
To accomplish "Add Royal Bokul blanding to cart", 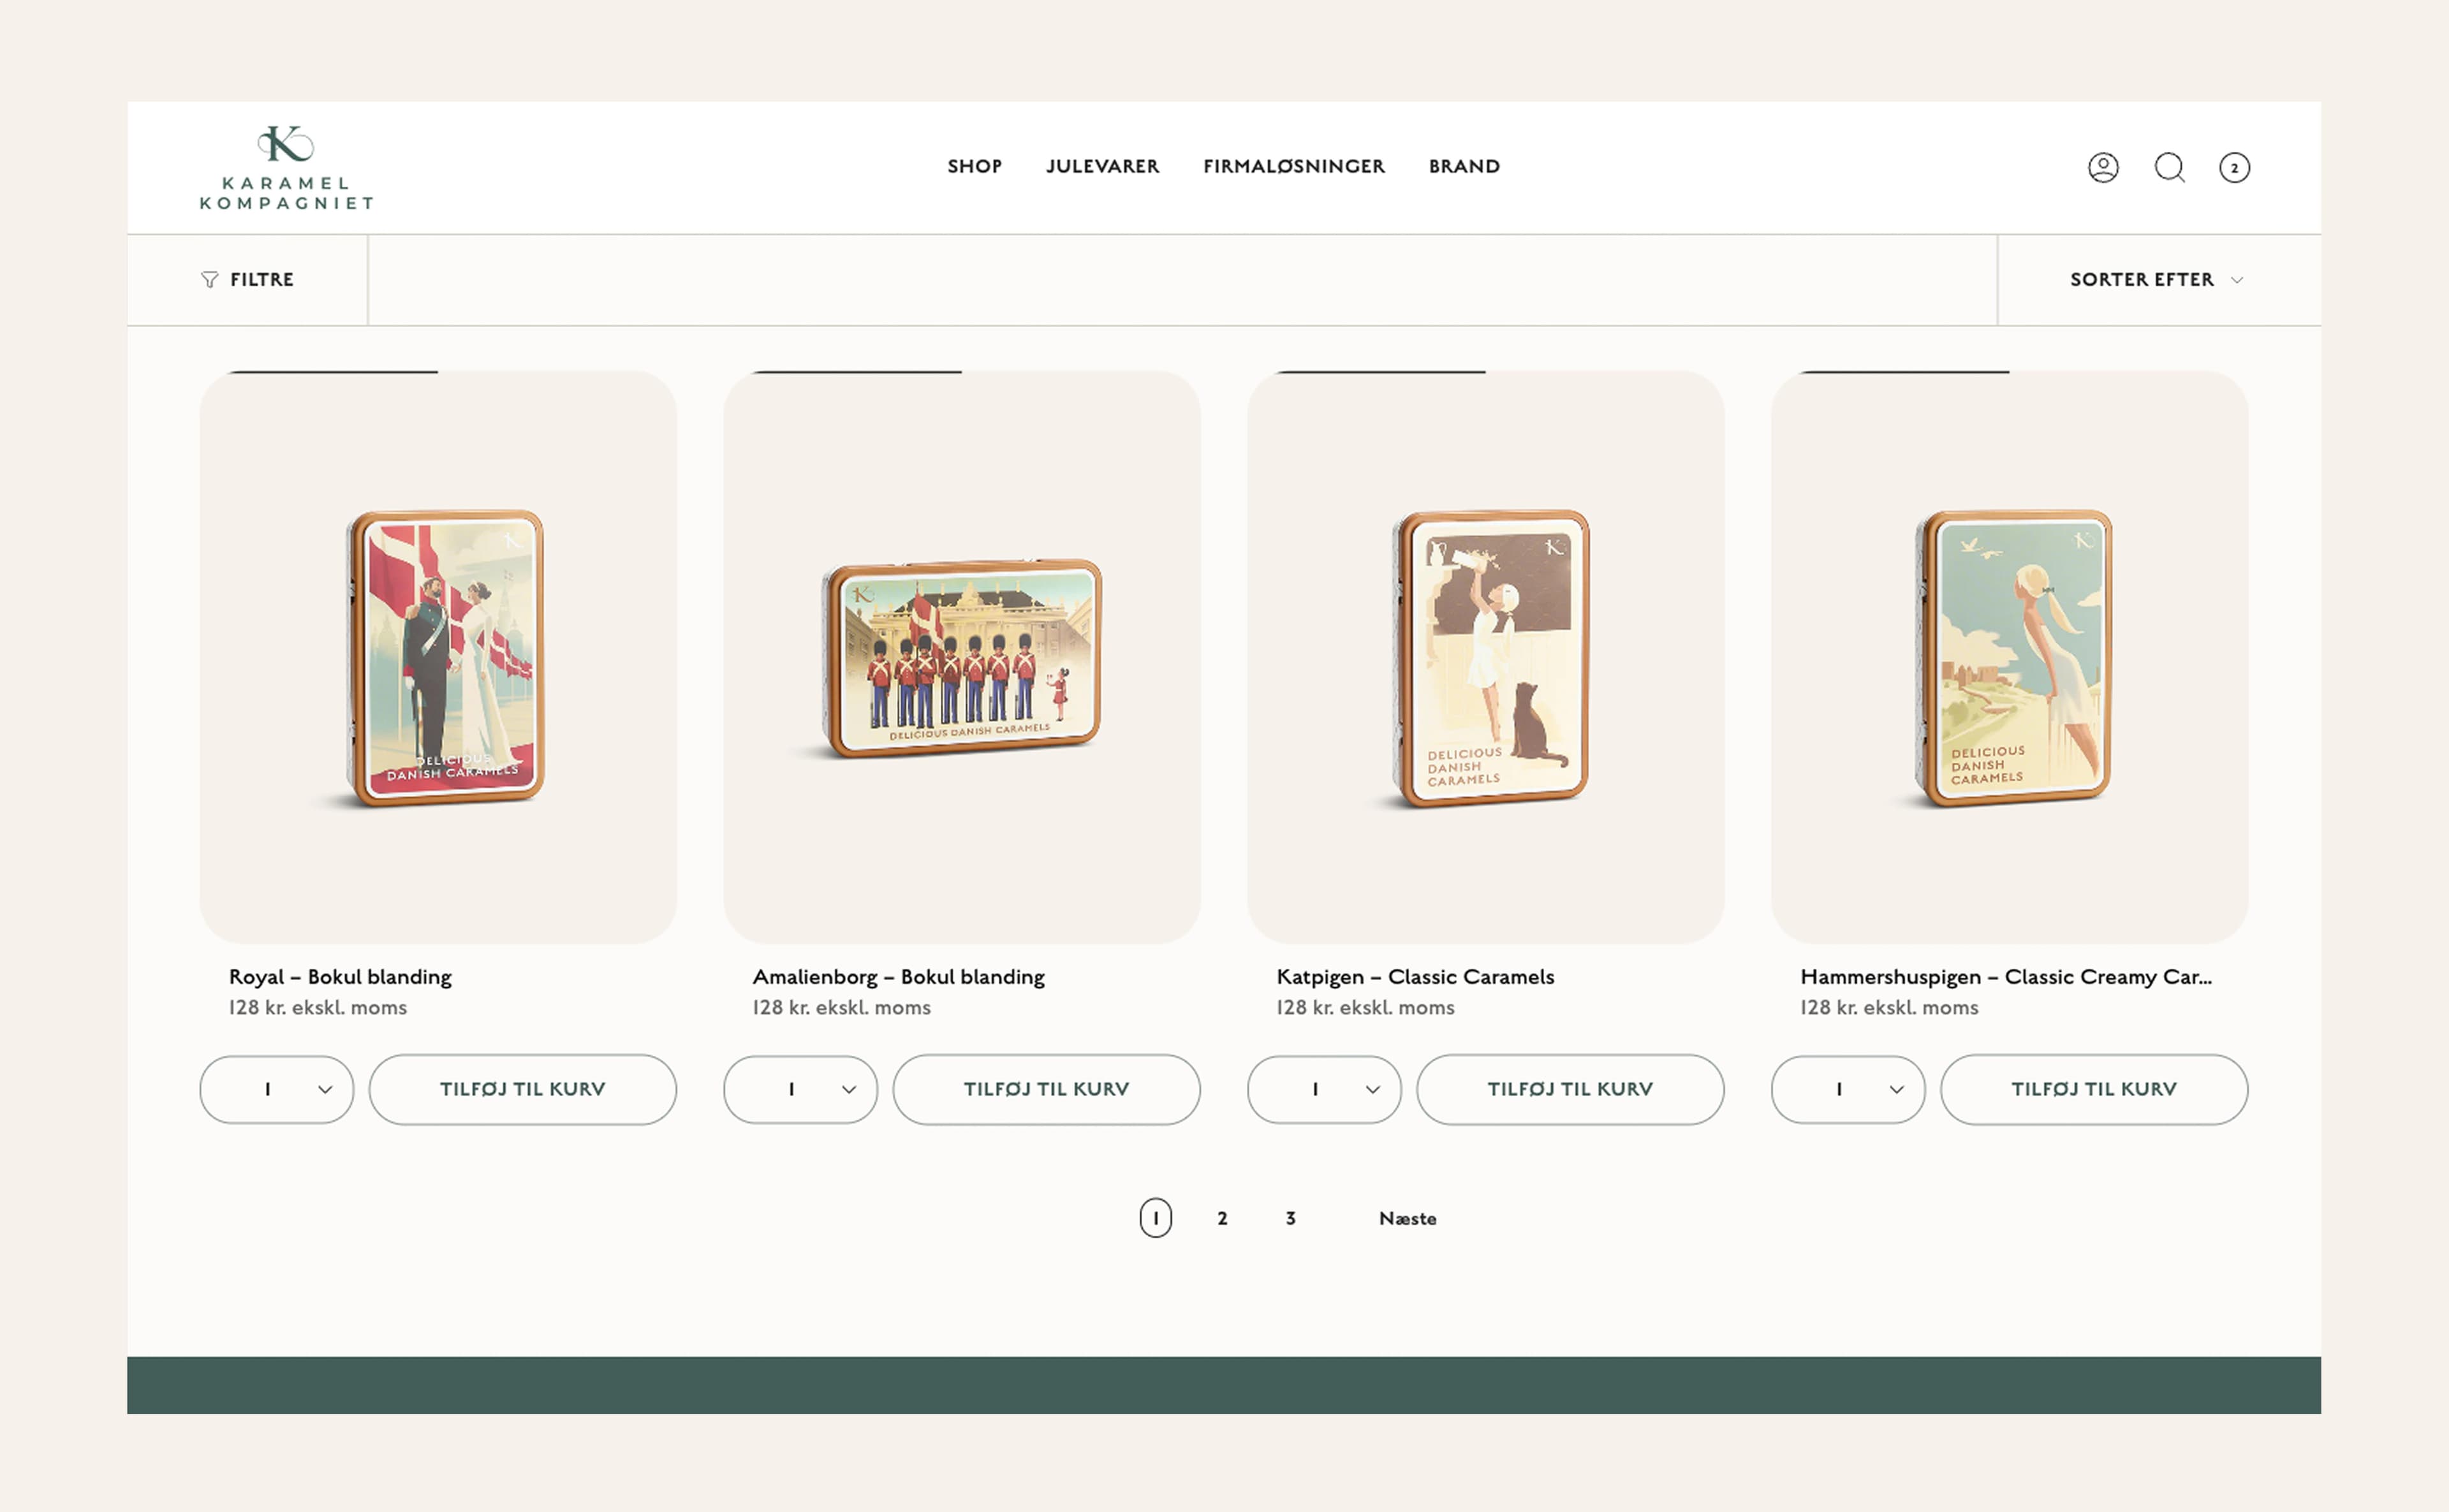I will click(522, 1089).
